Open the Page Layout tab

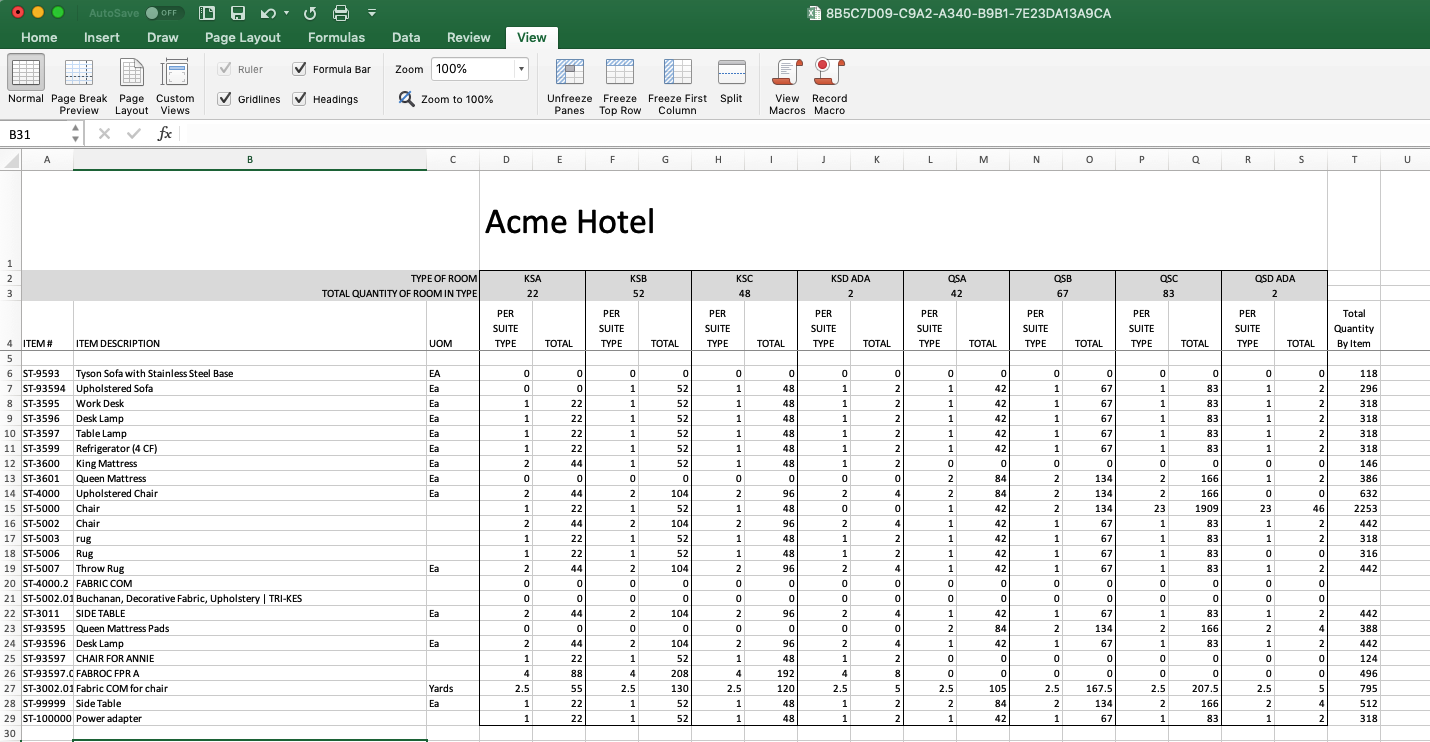coord(243,37)
